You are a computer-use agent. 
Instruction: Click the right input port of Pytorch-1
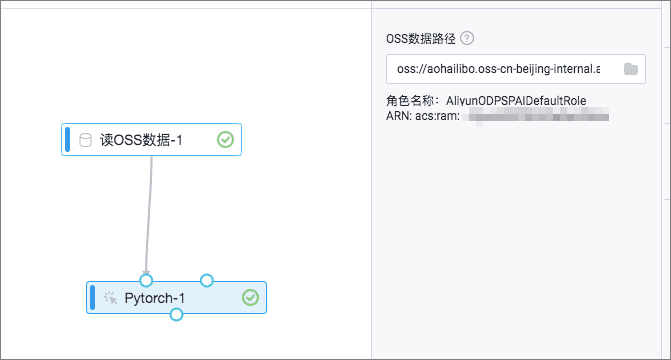(x=207, y=280)
